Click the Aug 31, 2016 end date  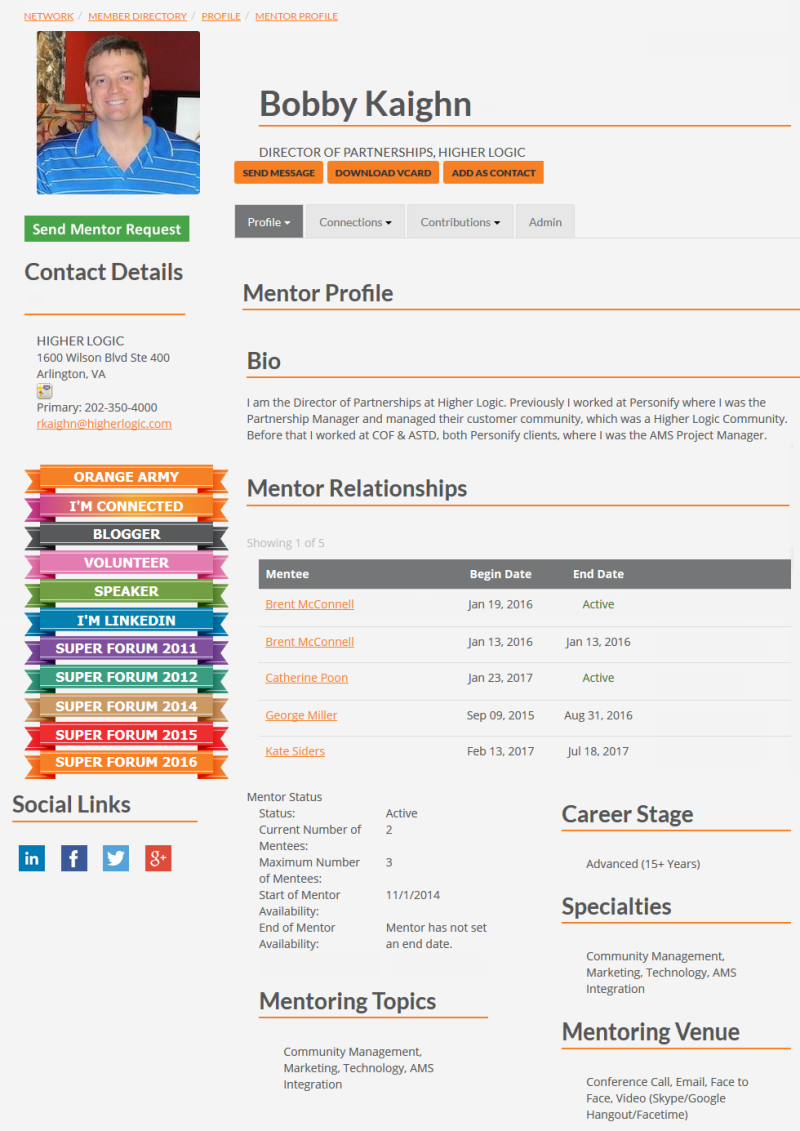598,716
